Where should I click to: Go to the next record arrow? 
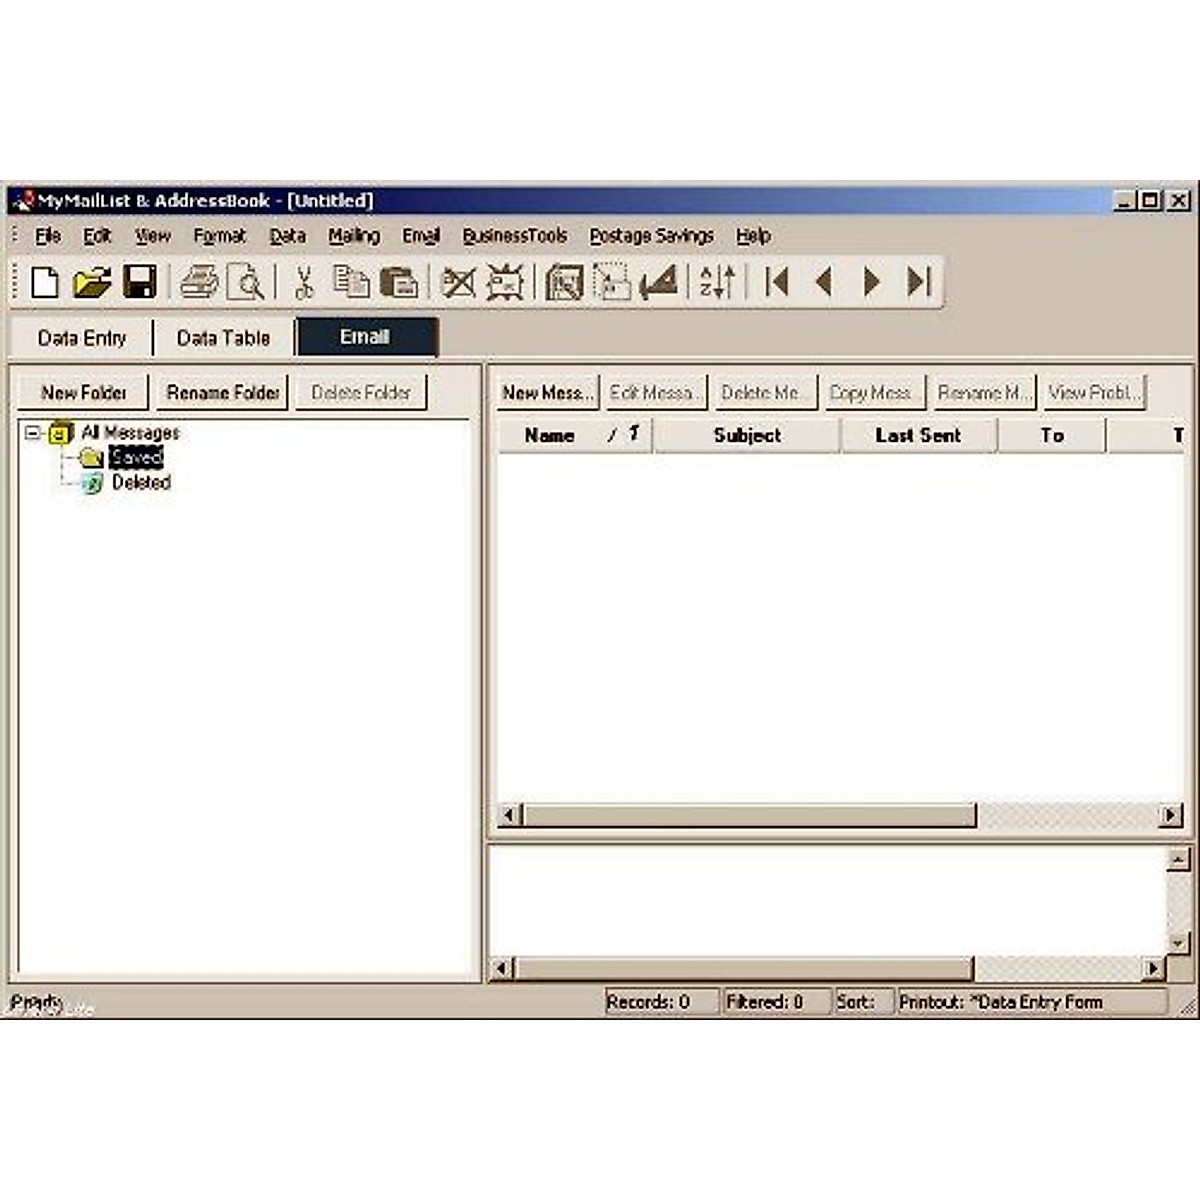point(871,283)
